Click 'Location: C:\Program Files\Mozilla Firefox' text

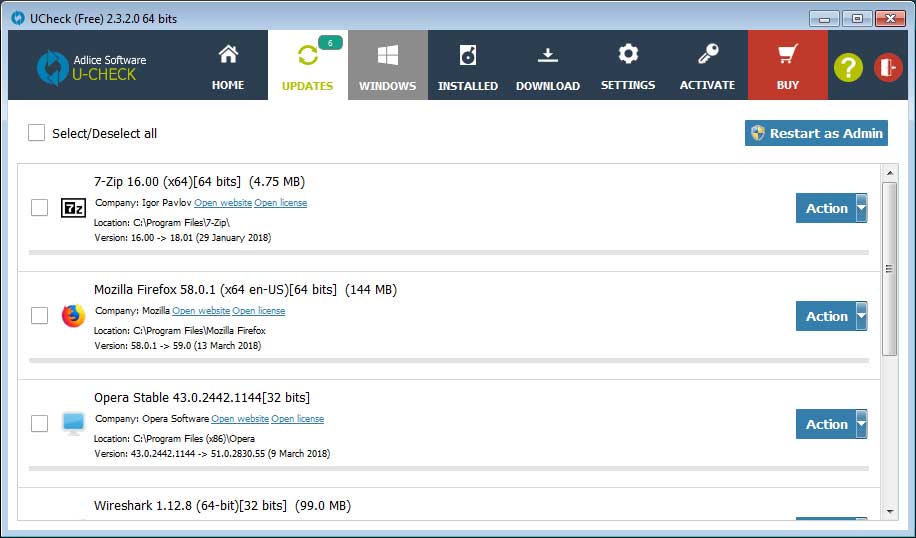[180, 330]
